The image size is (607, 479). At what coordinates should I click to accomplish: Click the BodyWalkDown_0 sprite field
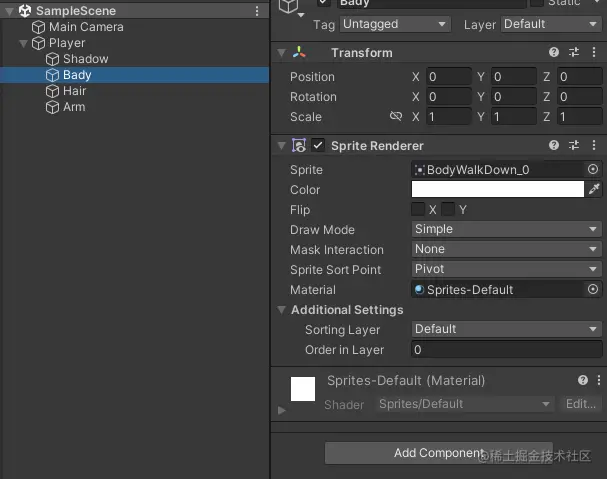click(x=506, y=170)
